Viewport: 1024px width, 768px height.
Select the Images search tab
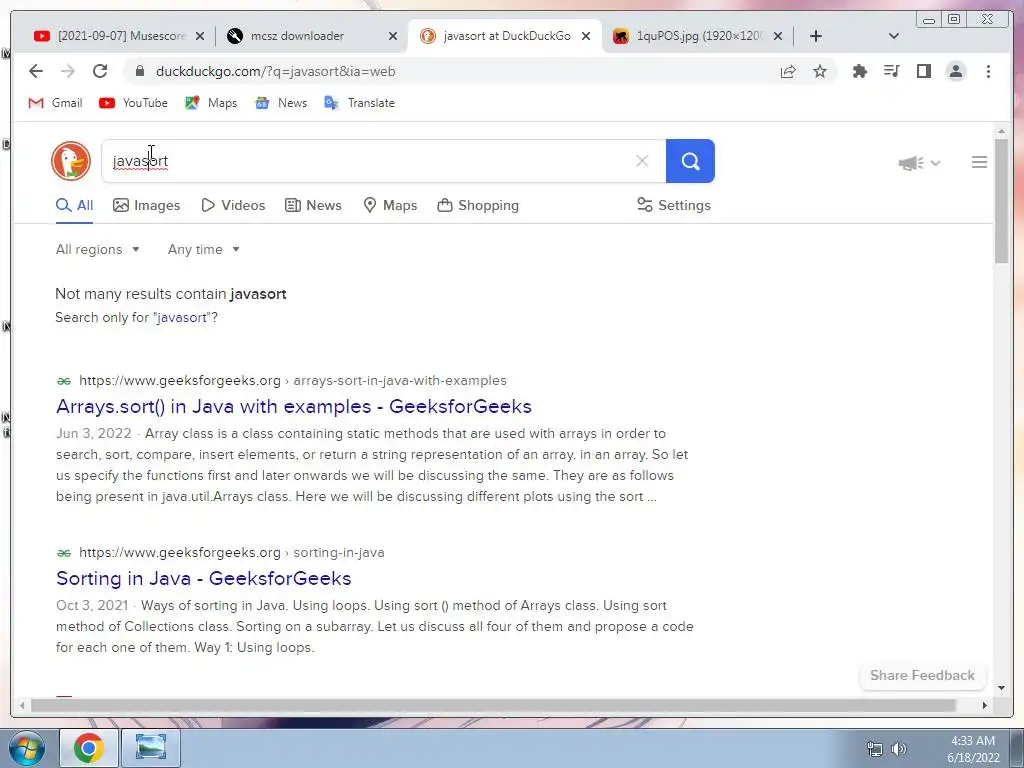tap(146, 205)
